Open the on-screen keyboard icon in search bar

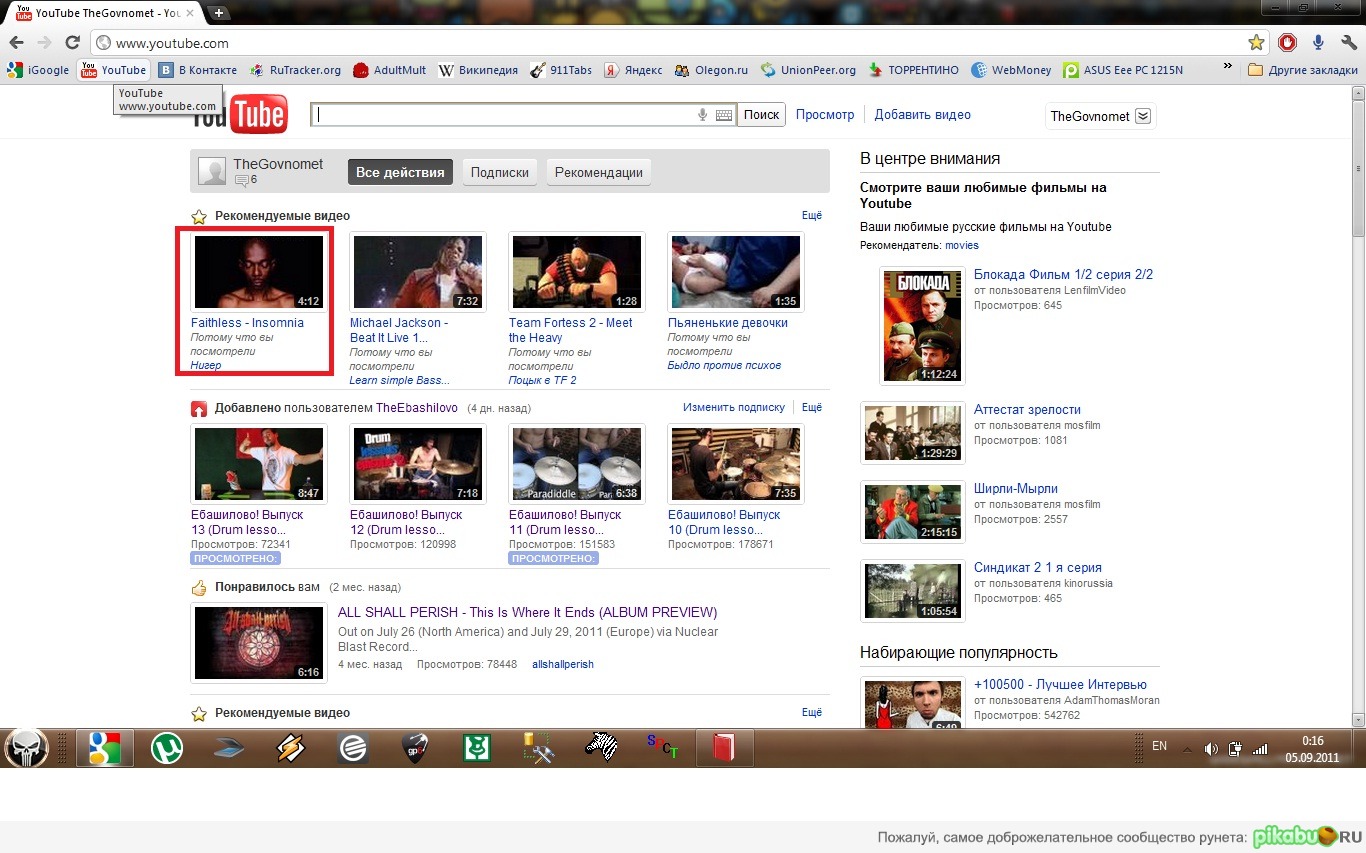click(x=723, y=114)
